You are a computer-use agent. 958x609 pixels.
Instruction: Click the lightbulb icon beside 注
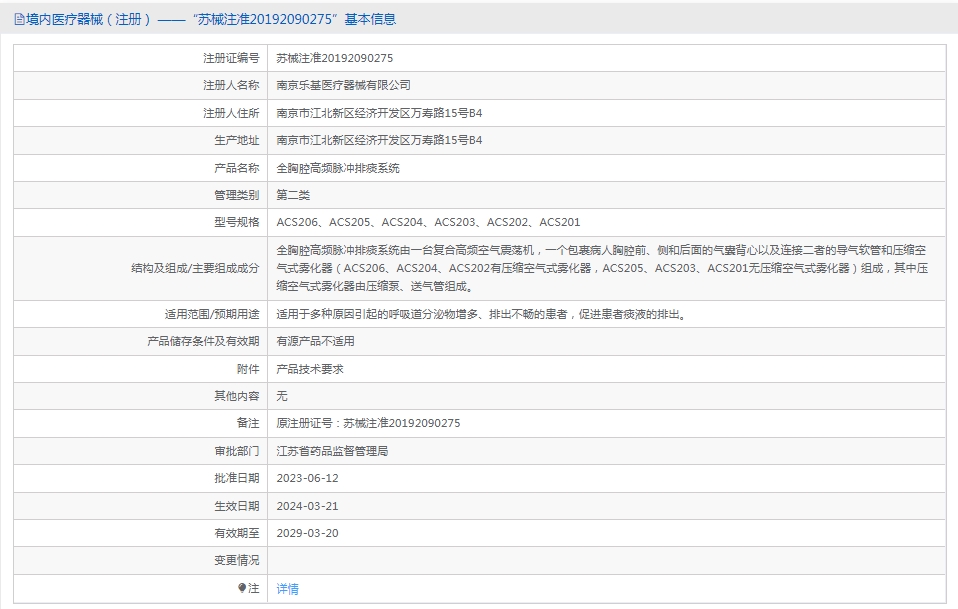(x=242, y=588)
